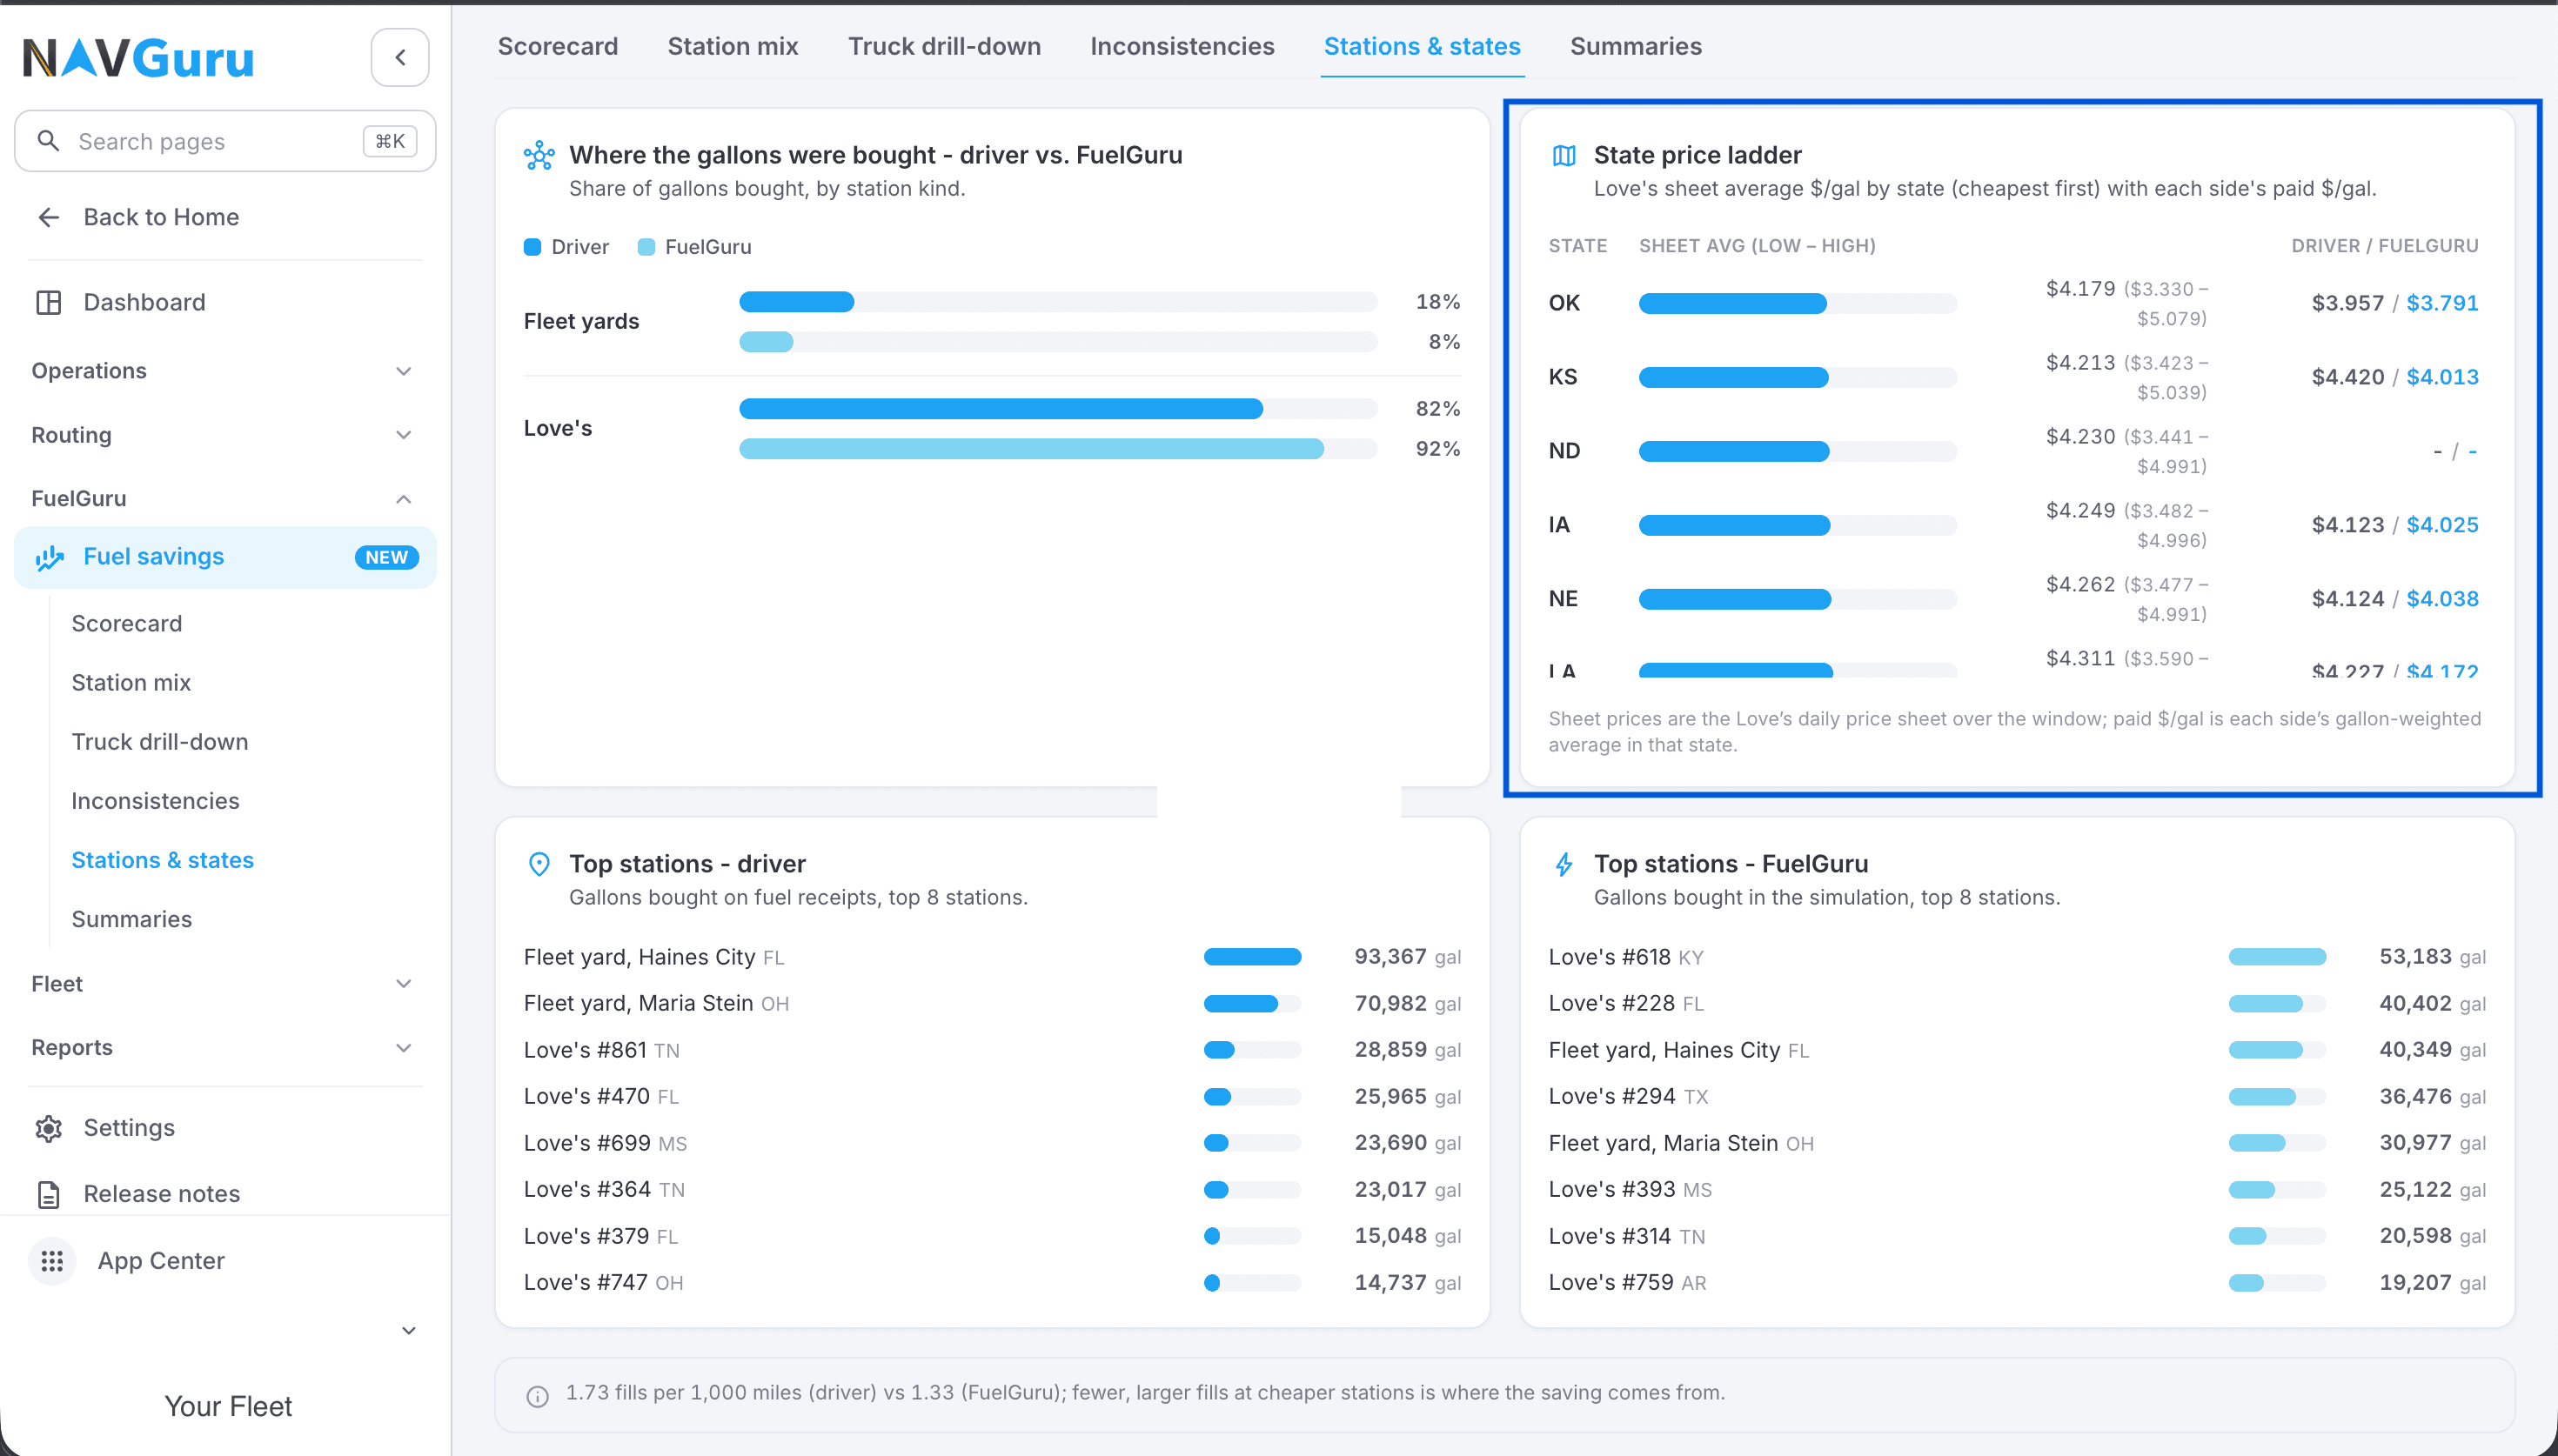Viewport: 2558px width, 1456px height.
Task: Click the Love's FuelGuru 92% bar
Action: (x=1031, y=448)
